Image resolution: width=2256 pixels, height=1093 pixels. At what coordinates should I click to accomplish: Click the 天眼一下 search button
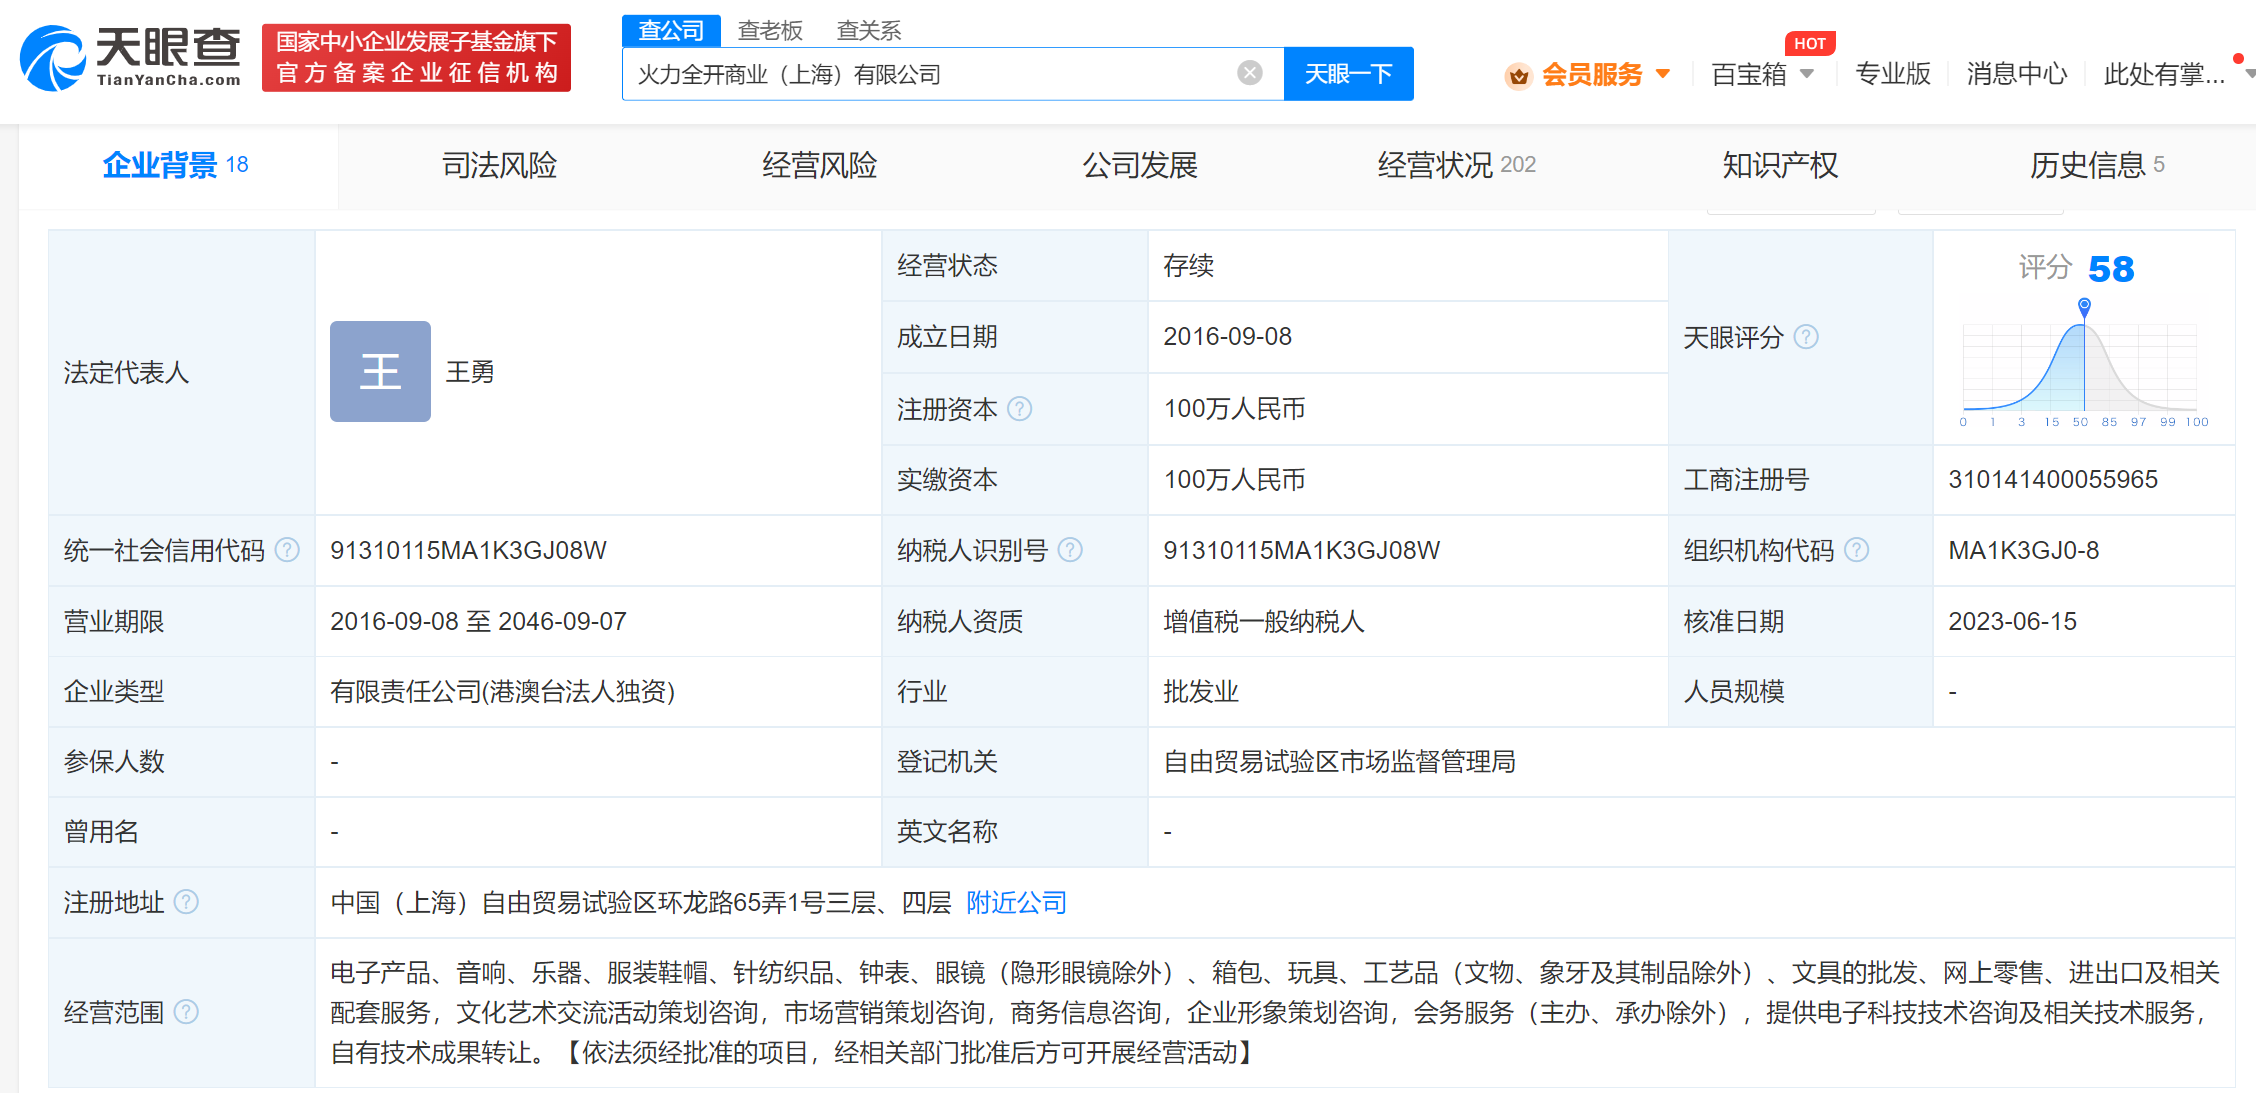[x=1348, y=74]
